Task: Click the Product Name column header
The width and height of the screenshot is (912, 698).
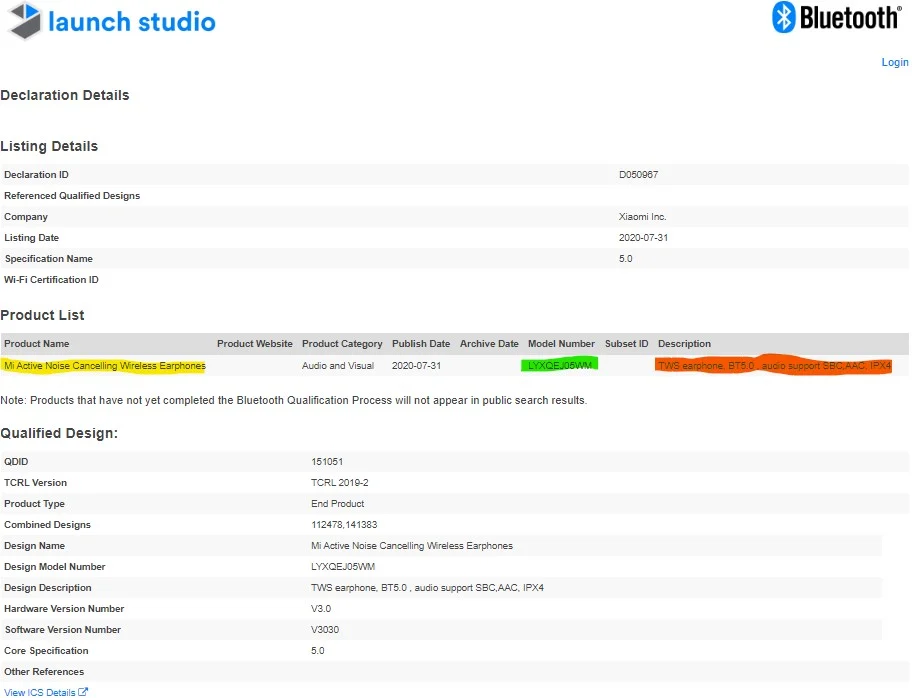Action: (x=36, y=344)
